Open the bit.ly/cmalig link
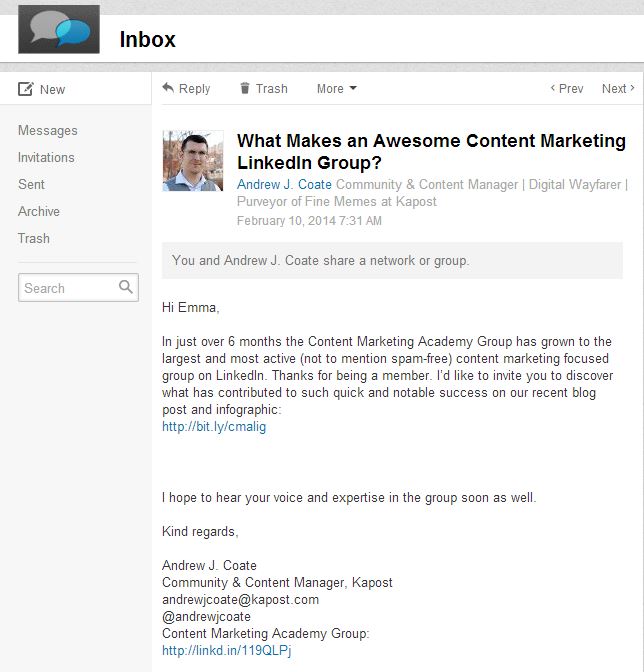Screen dimensions: 644x672 pyautogui.click(x=214, y=426)
